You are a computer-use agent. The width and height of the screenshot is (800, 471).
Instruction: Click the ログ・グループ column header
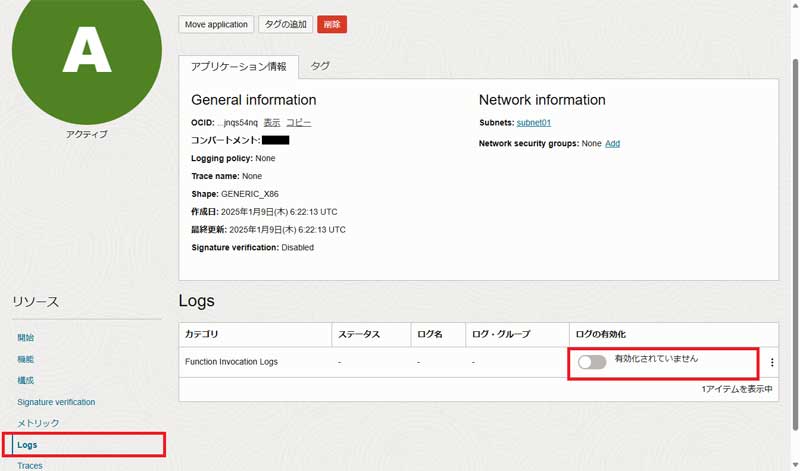pos(517,335)
